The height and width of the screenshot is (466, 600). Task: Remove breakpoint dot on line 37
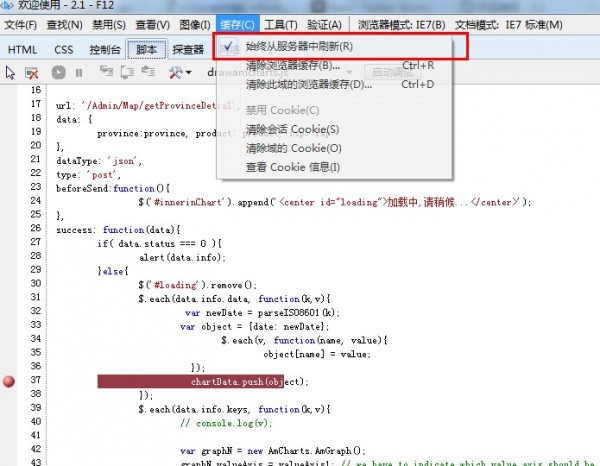9,381
